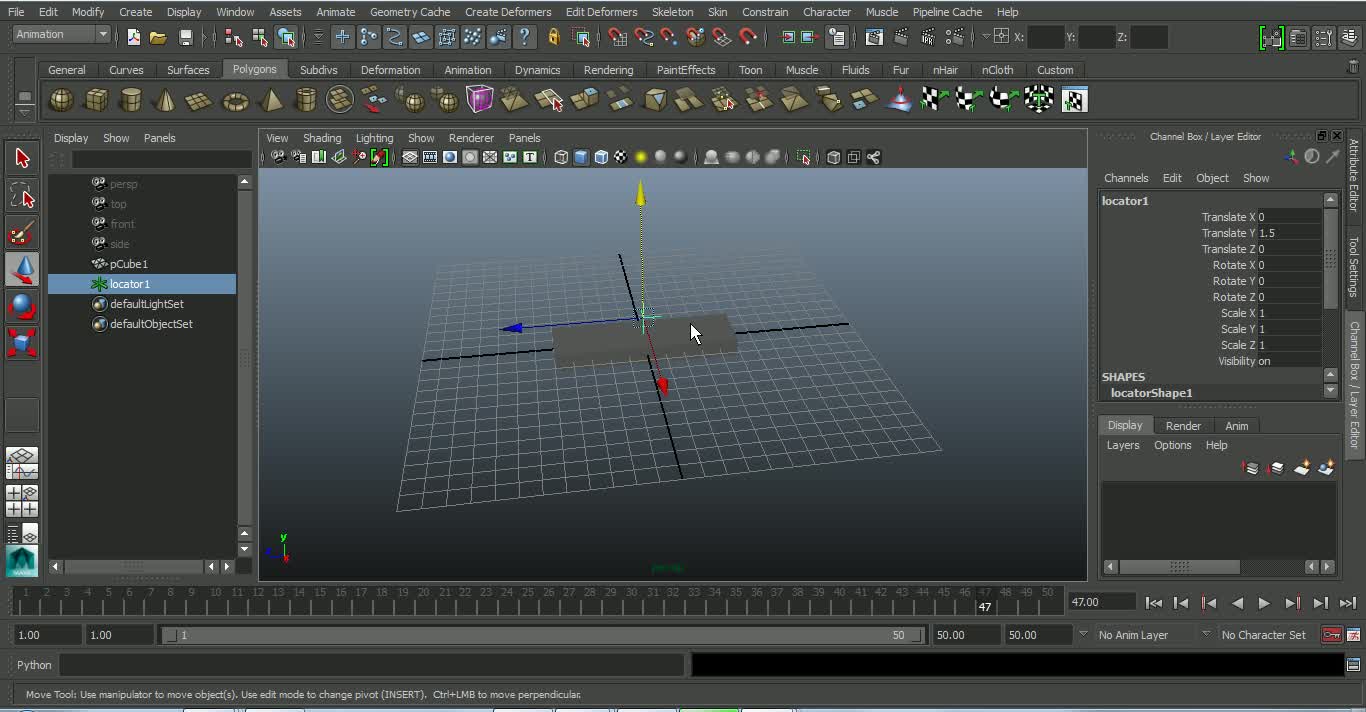
Task: Create a polygon plane from the shelf
Action: click(200, 100)
